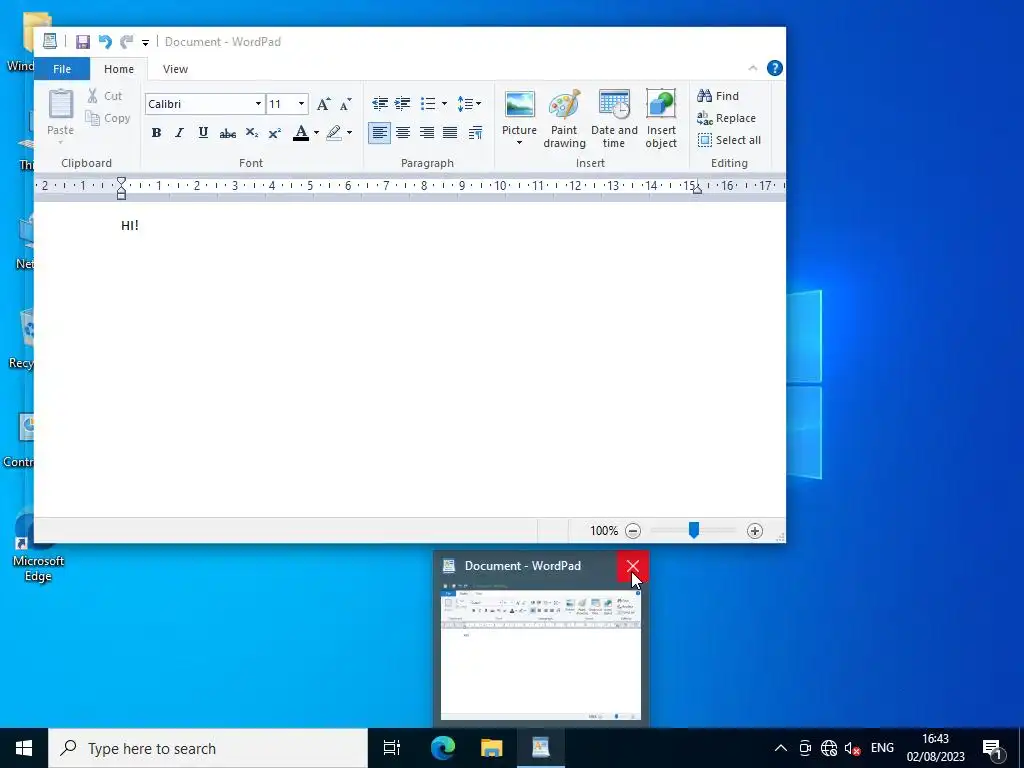This screenshot has width=1024, height=768.
Task: Grow font size with large A icon
Action: pyautogui.click(x=323, y=104)
